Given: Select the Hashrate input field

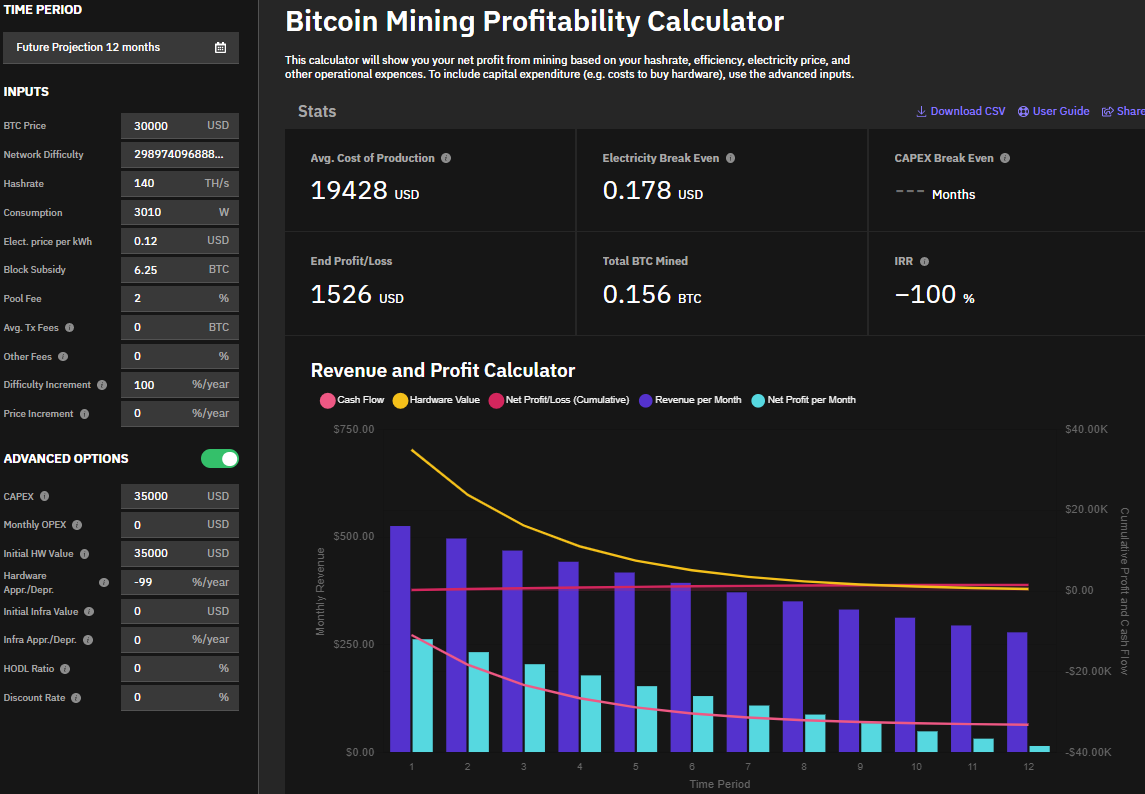Looking at the screenshot, I should (165, 184).
